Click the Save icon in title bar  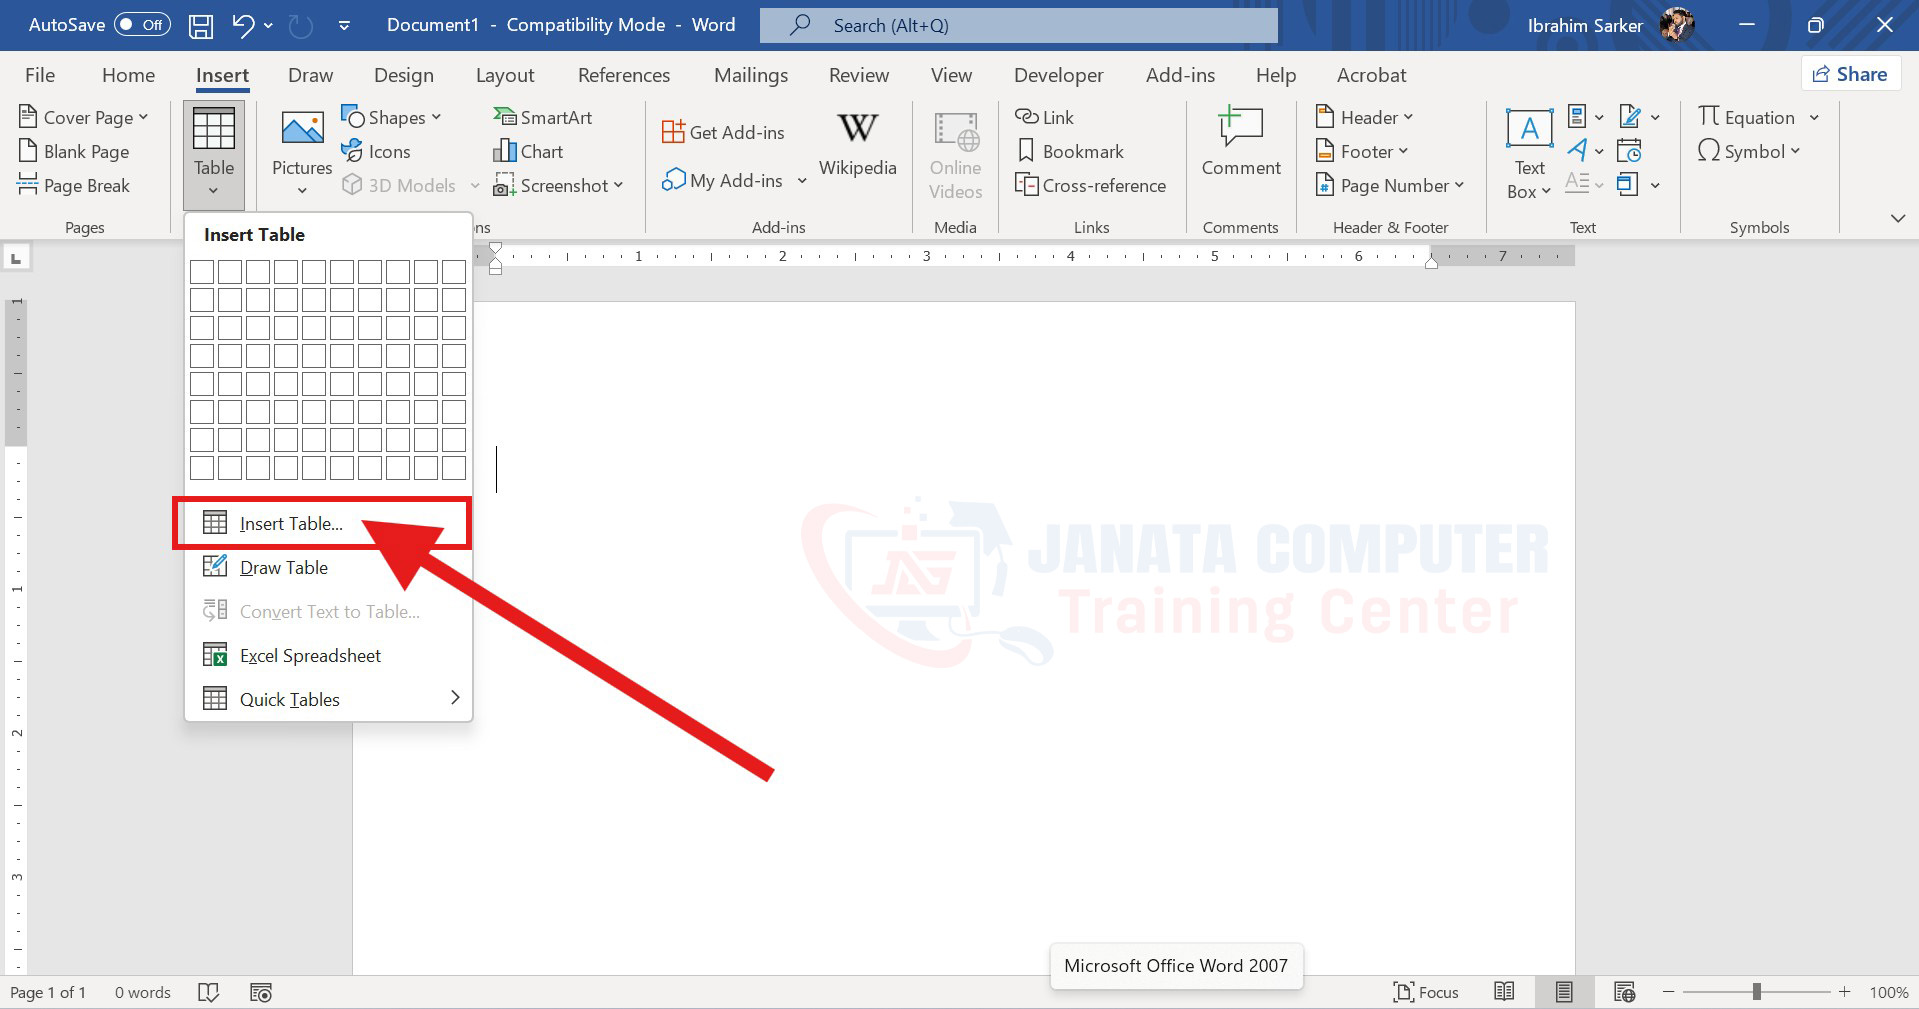click(201, 26)
